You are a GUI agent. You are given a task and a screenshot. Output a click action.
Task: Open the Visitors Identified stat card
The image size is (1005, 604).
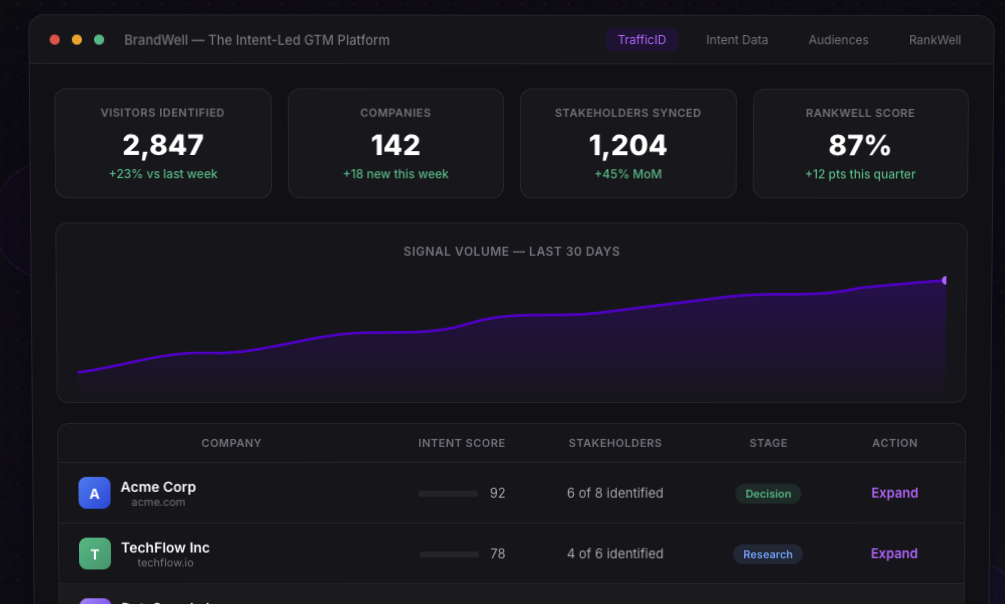click(x=163, y=143)
